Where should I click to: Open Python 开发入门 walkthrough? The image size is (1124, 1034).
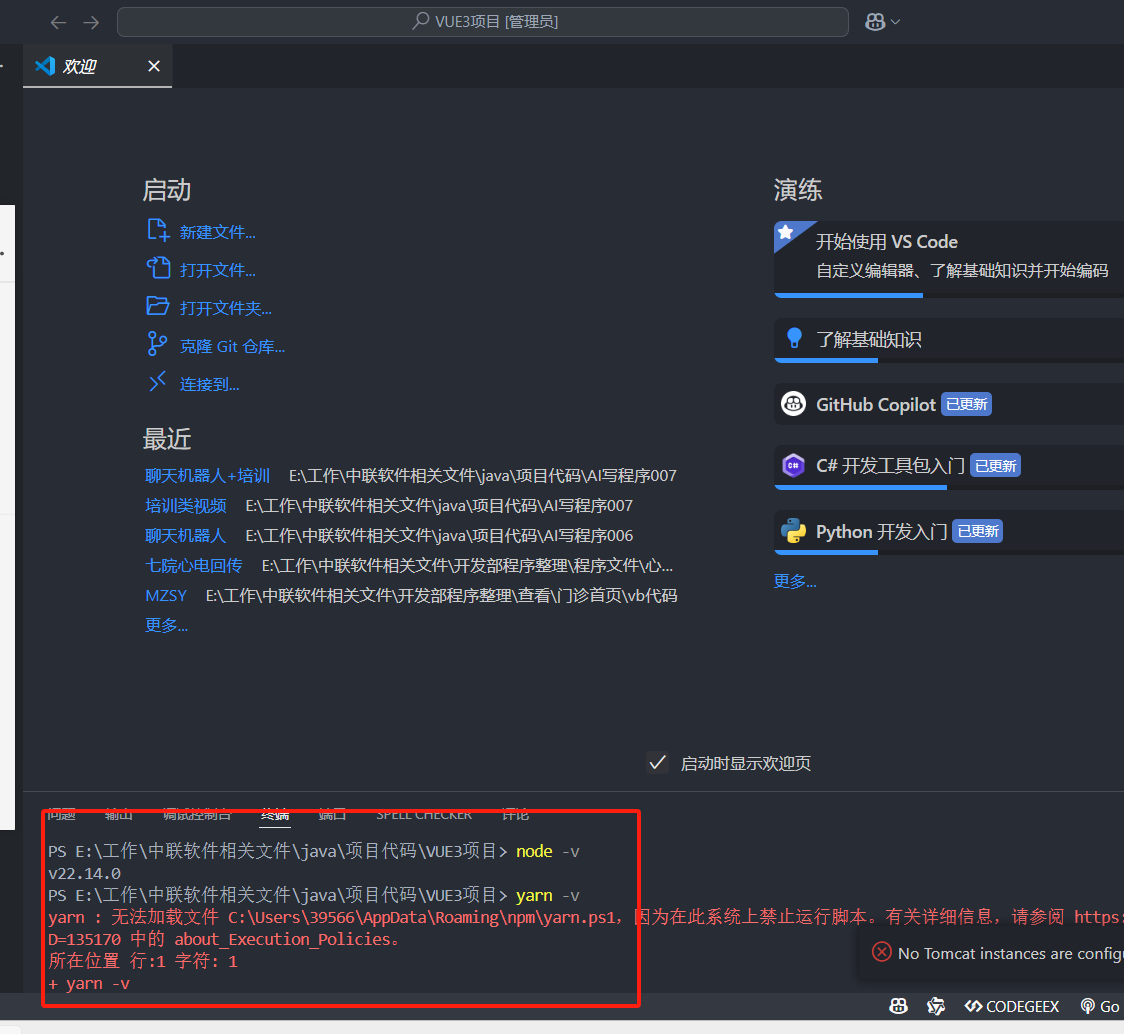tap(949, 531)
